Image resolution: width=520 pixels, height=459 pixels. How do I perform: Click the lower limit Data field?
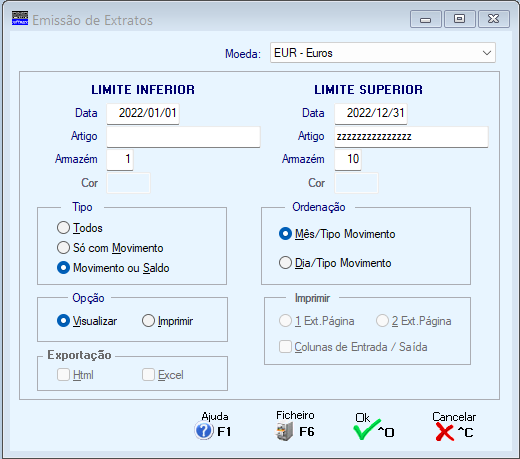tap(143, 113)
